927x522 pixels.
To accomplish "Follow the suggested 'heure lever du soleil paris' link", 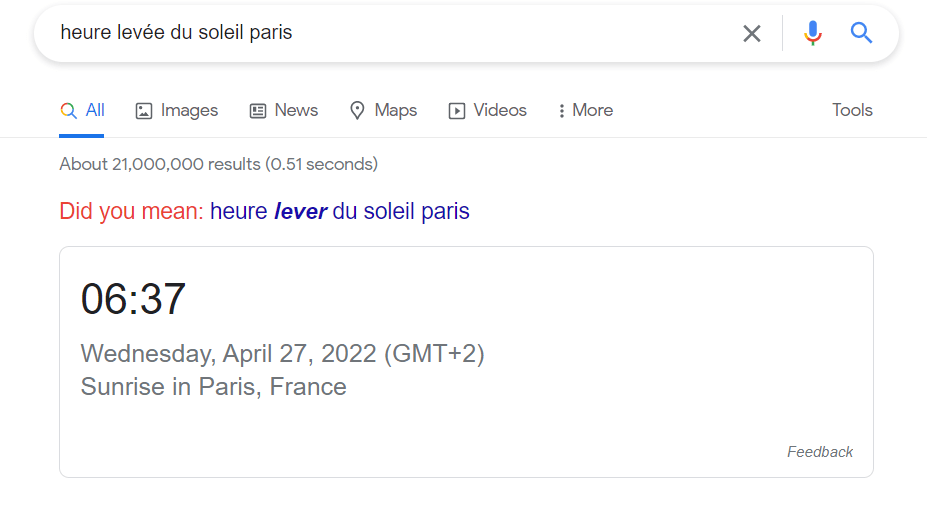I will [x=339, y=211].
